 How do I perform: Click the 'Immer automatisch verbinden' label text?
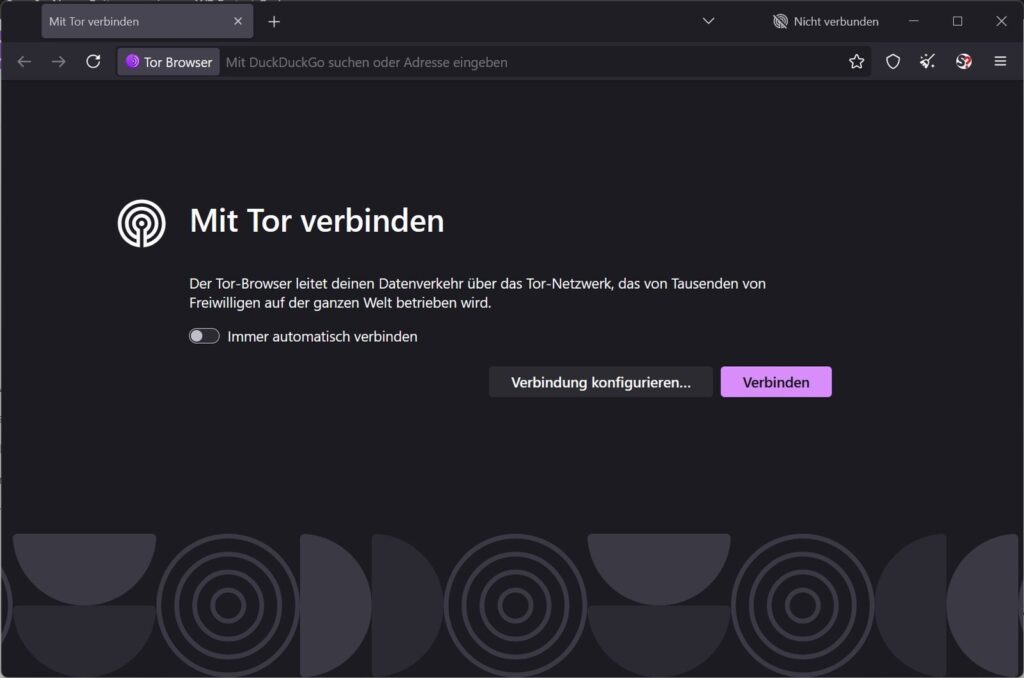tap(323, 336)
